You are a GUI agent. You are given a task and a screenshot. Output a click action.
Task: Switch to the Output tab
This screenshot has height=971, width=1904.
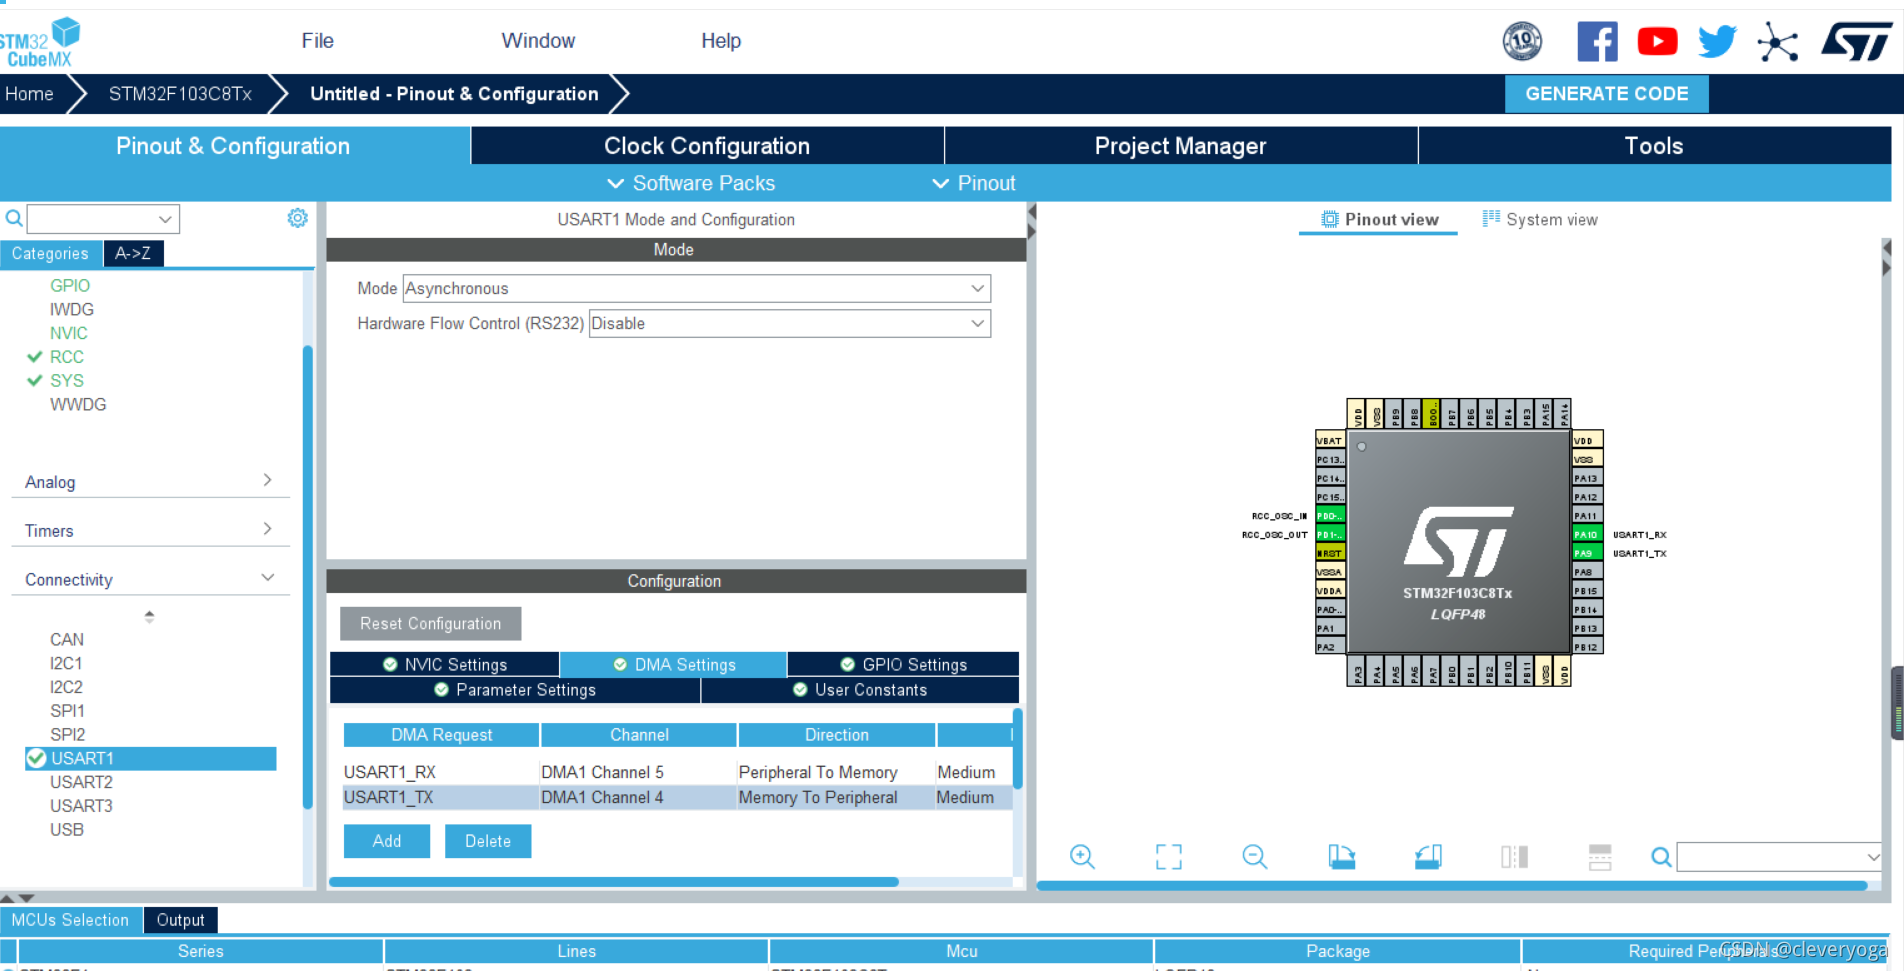coord(180,920)
